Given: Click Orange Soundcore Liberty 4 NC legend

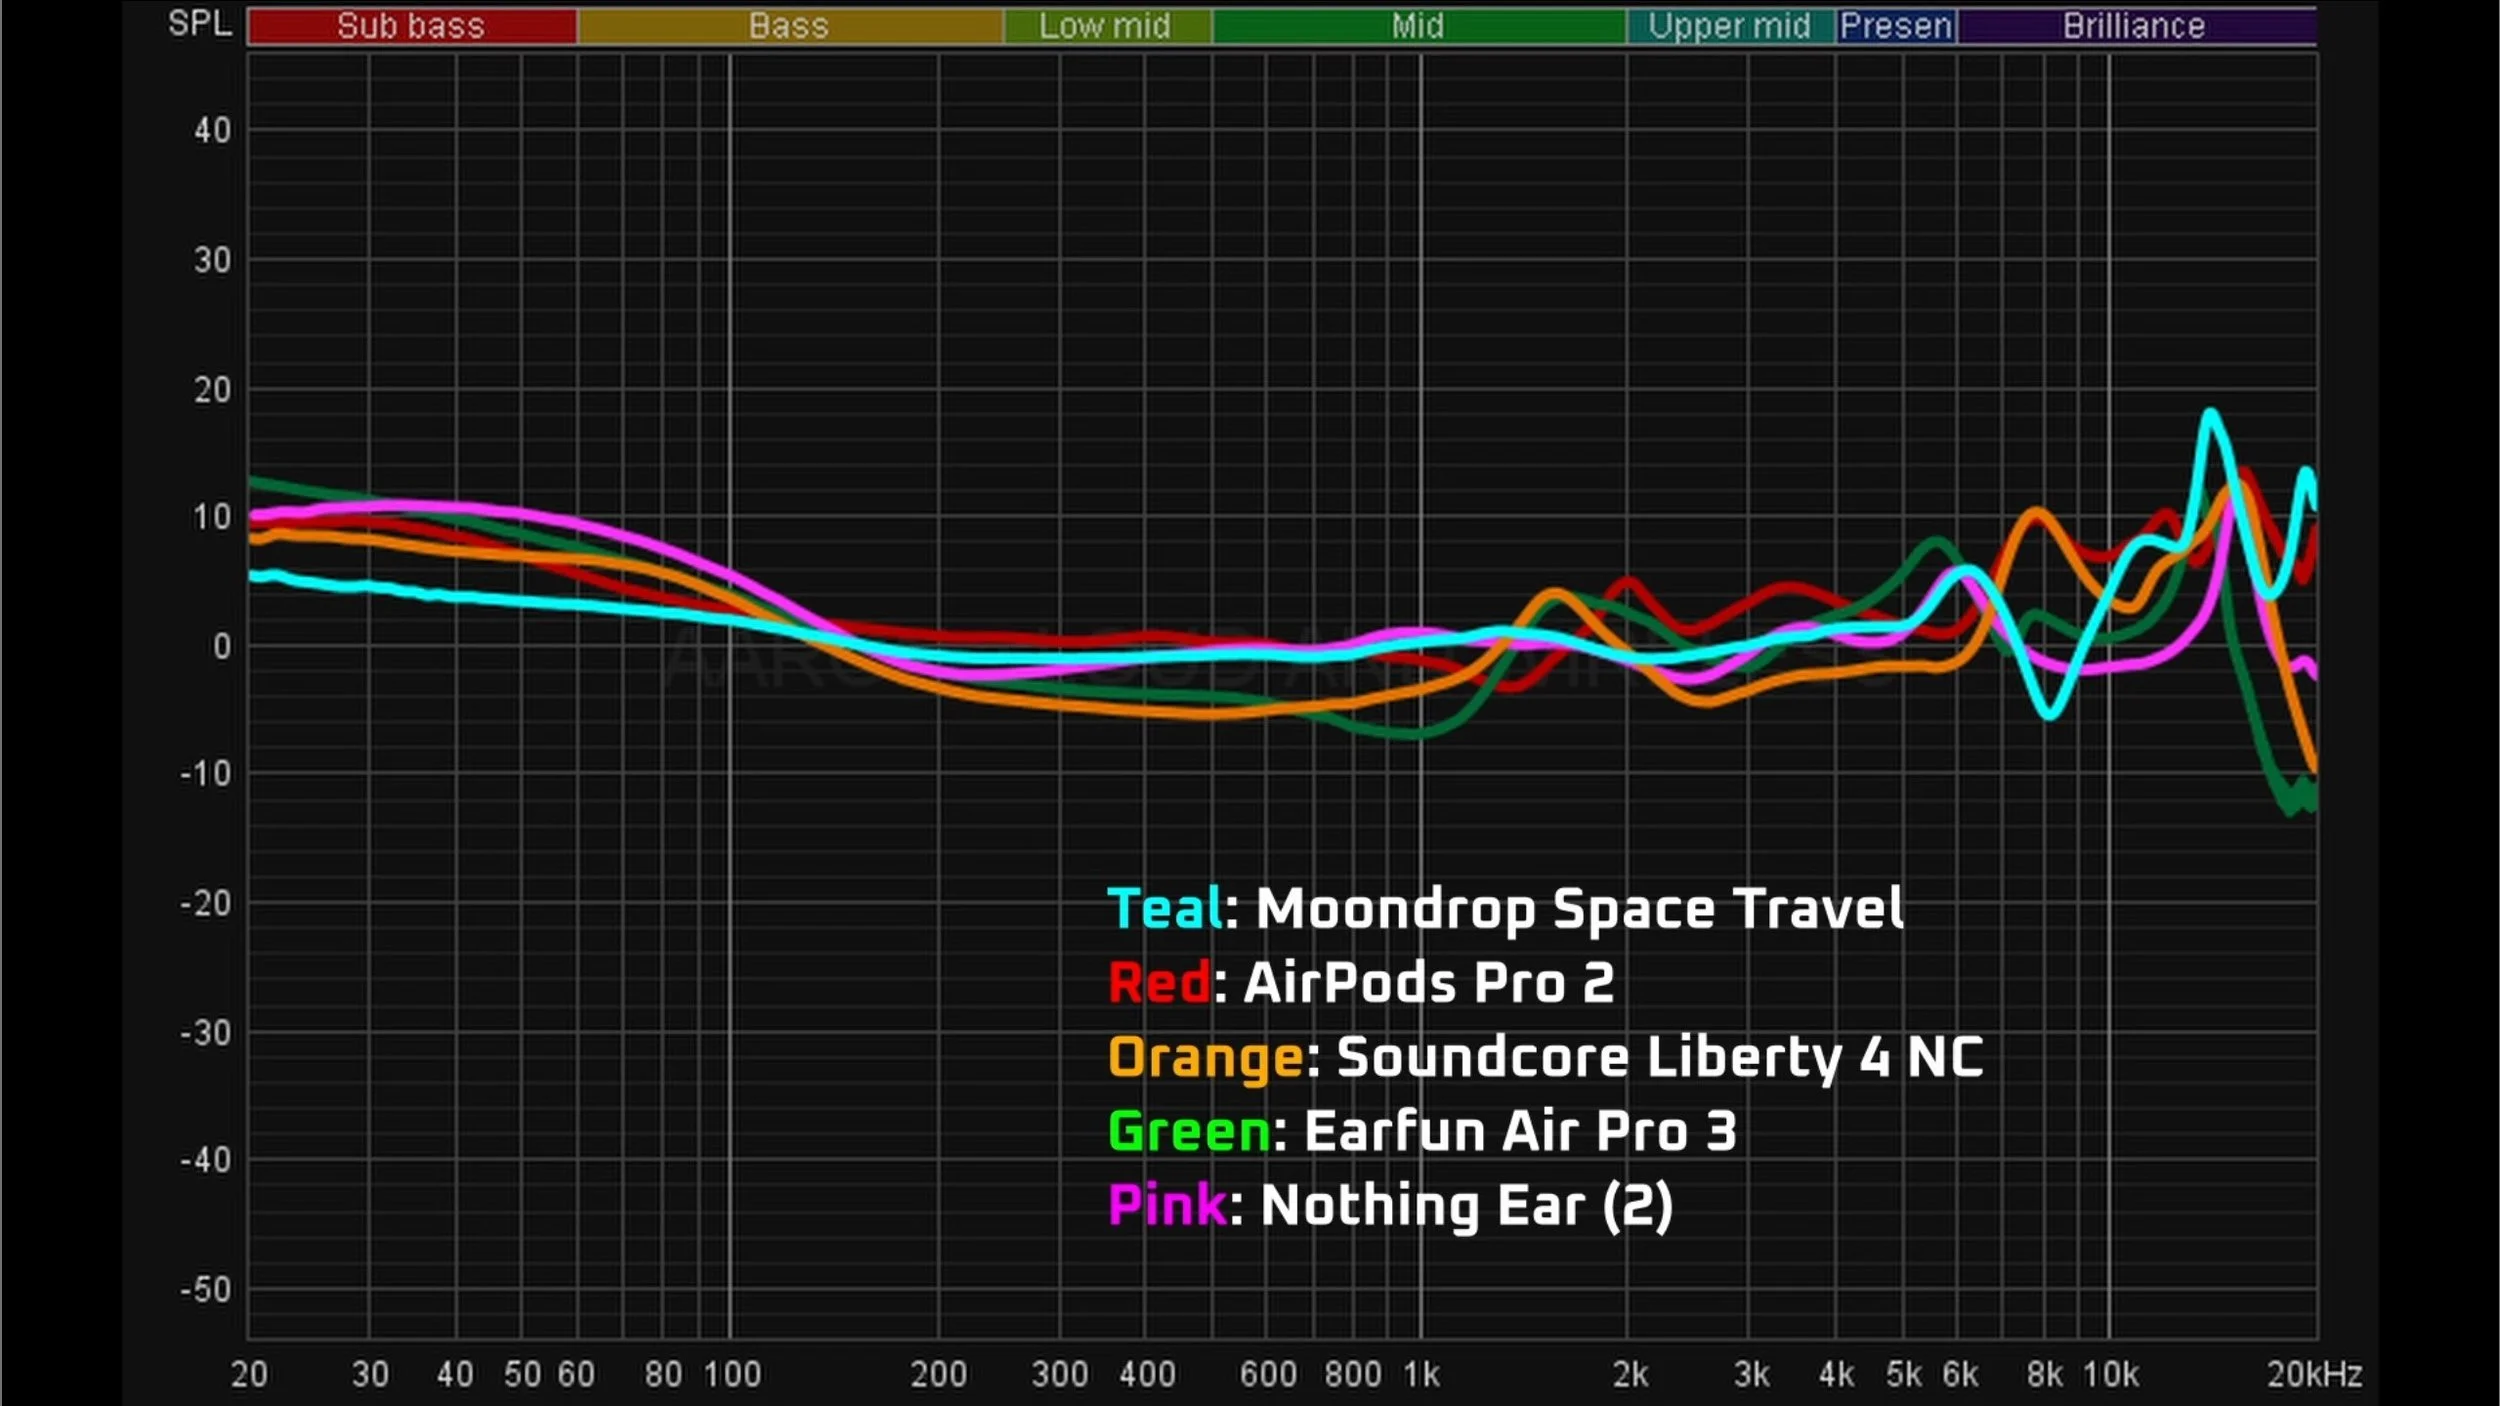Looking at the screenshot, I should point(1545,1057).
